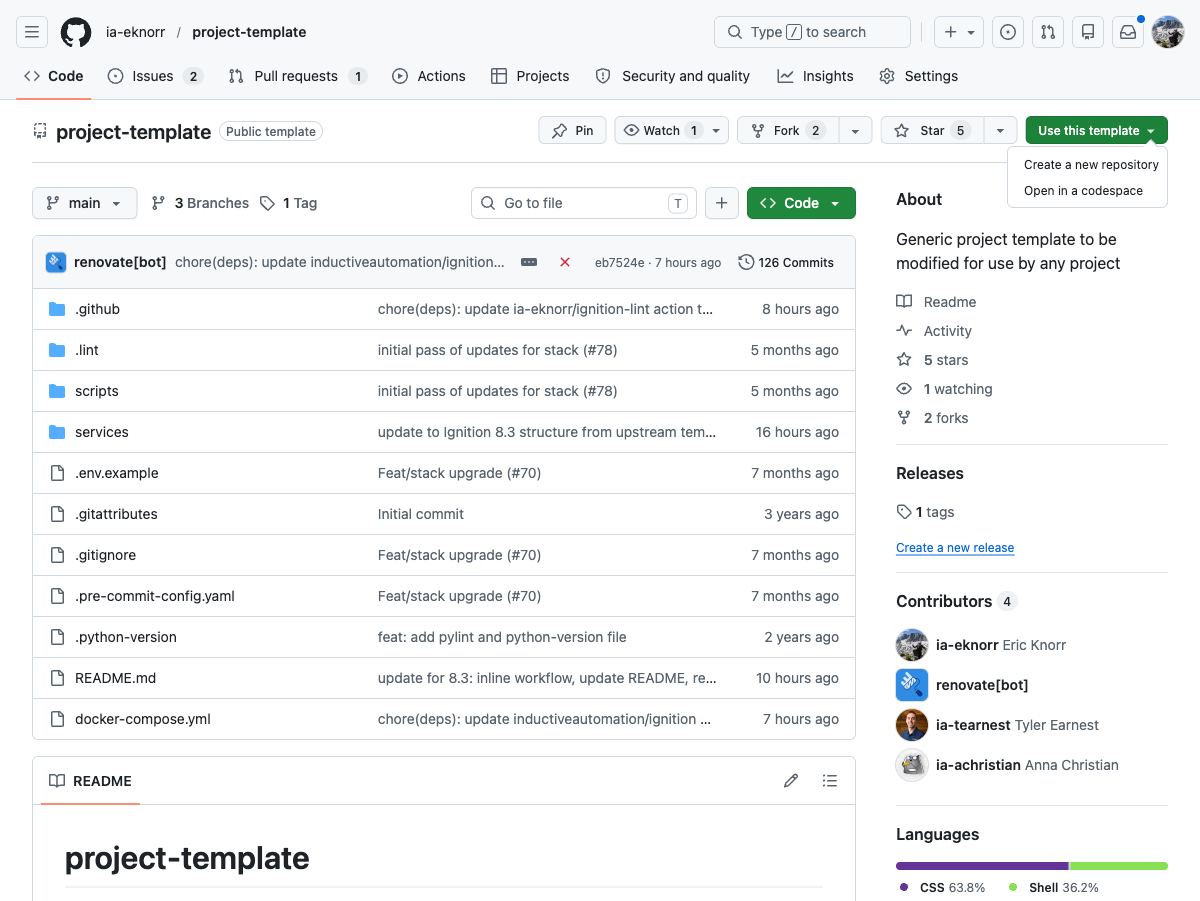View the 1 Tag link

point(288,203)
